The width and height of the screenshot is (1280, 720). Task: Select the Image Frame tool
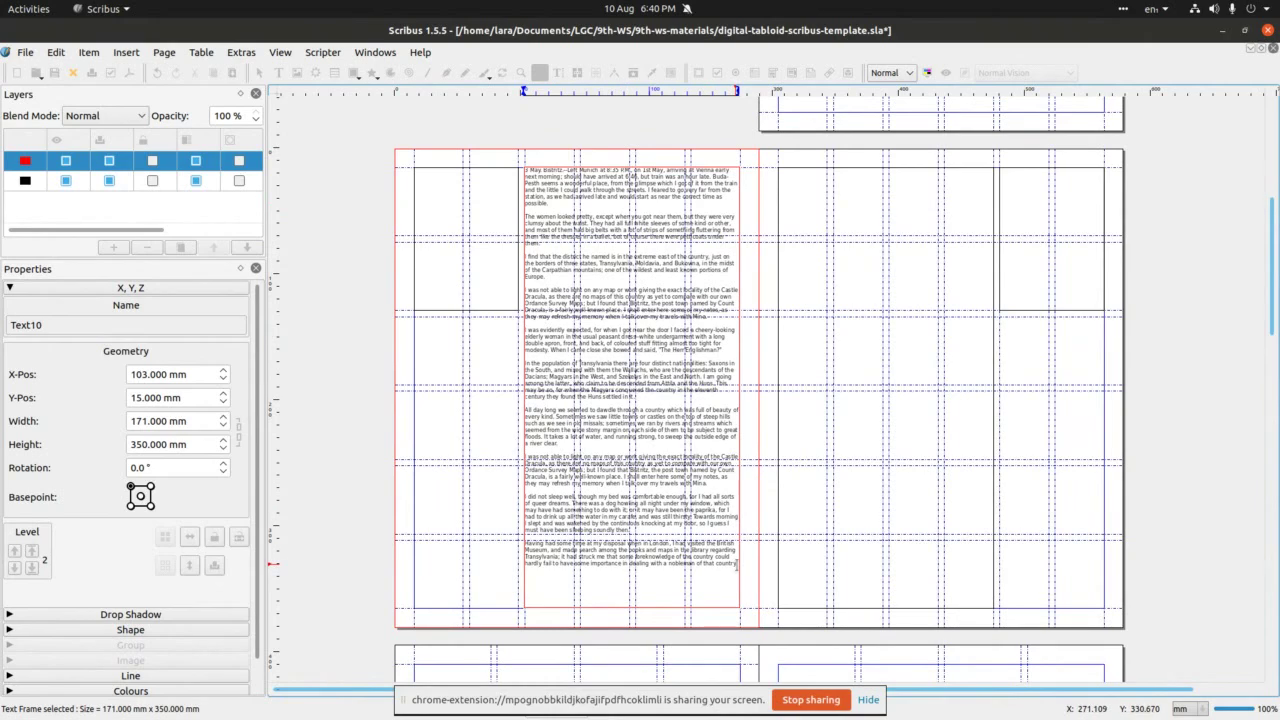coord(298,73)
